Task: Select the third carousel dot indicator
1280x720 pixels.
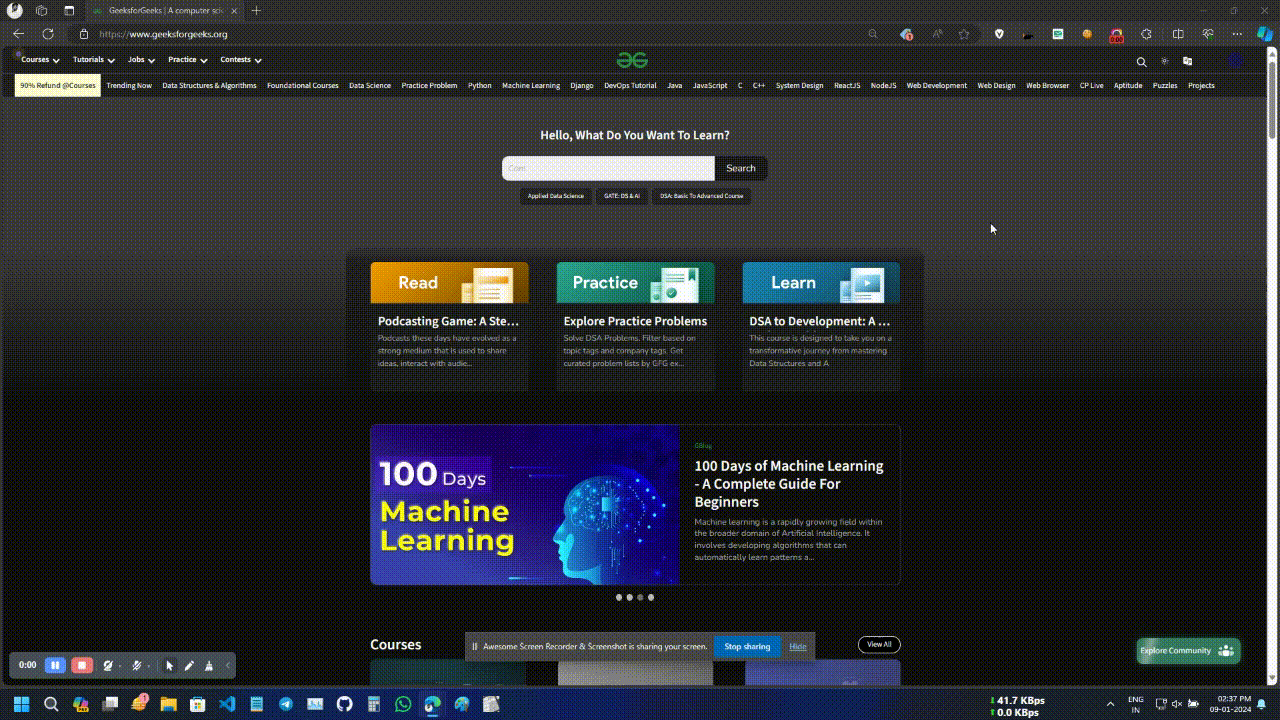Action: pyautogui.click(x=640, y=597)
